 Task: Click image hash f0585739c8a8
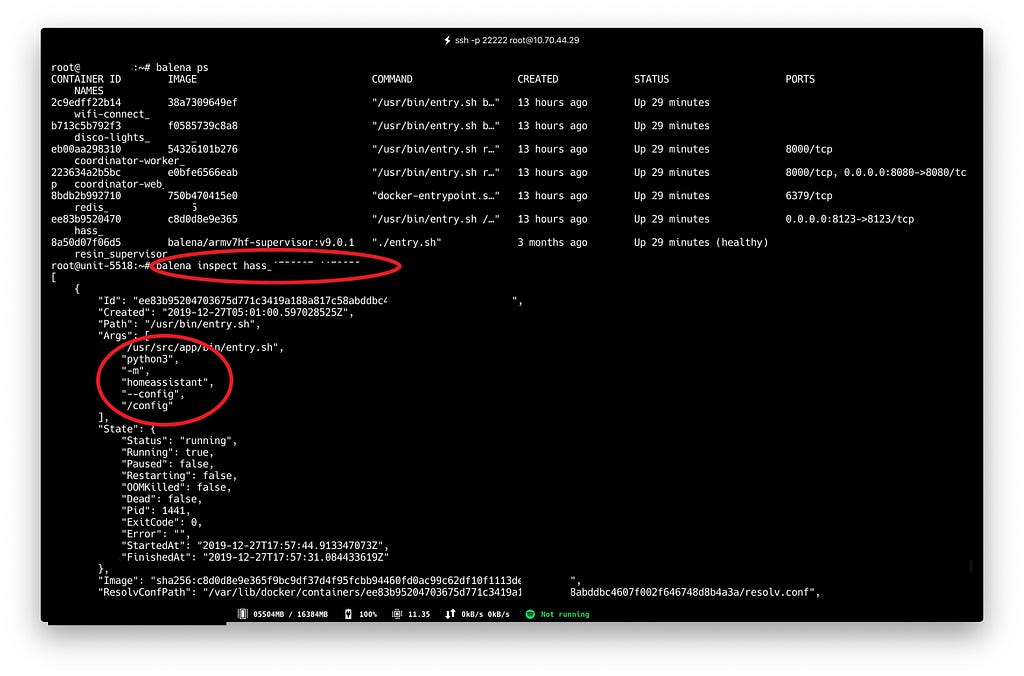pos(202,125)
